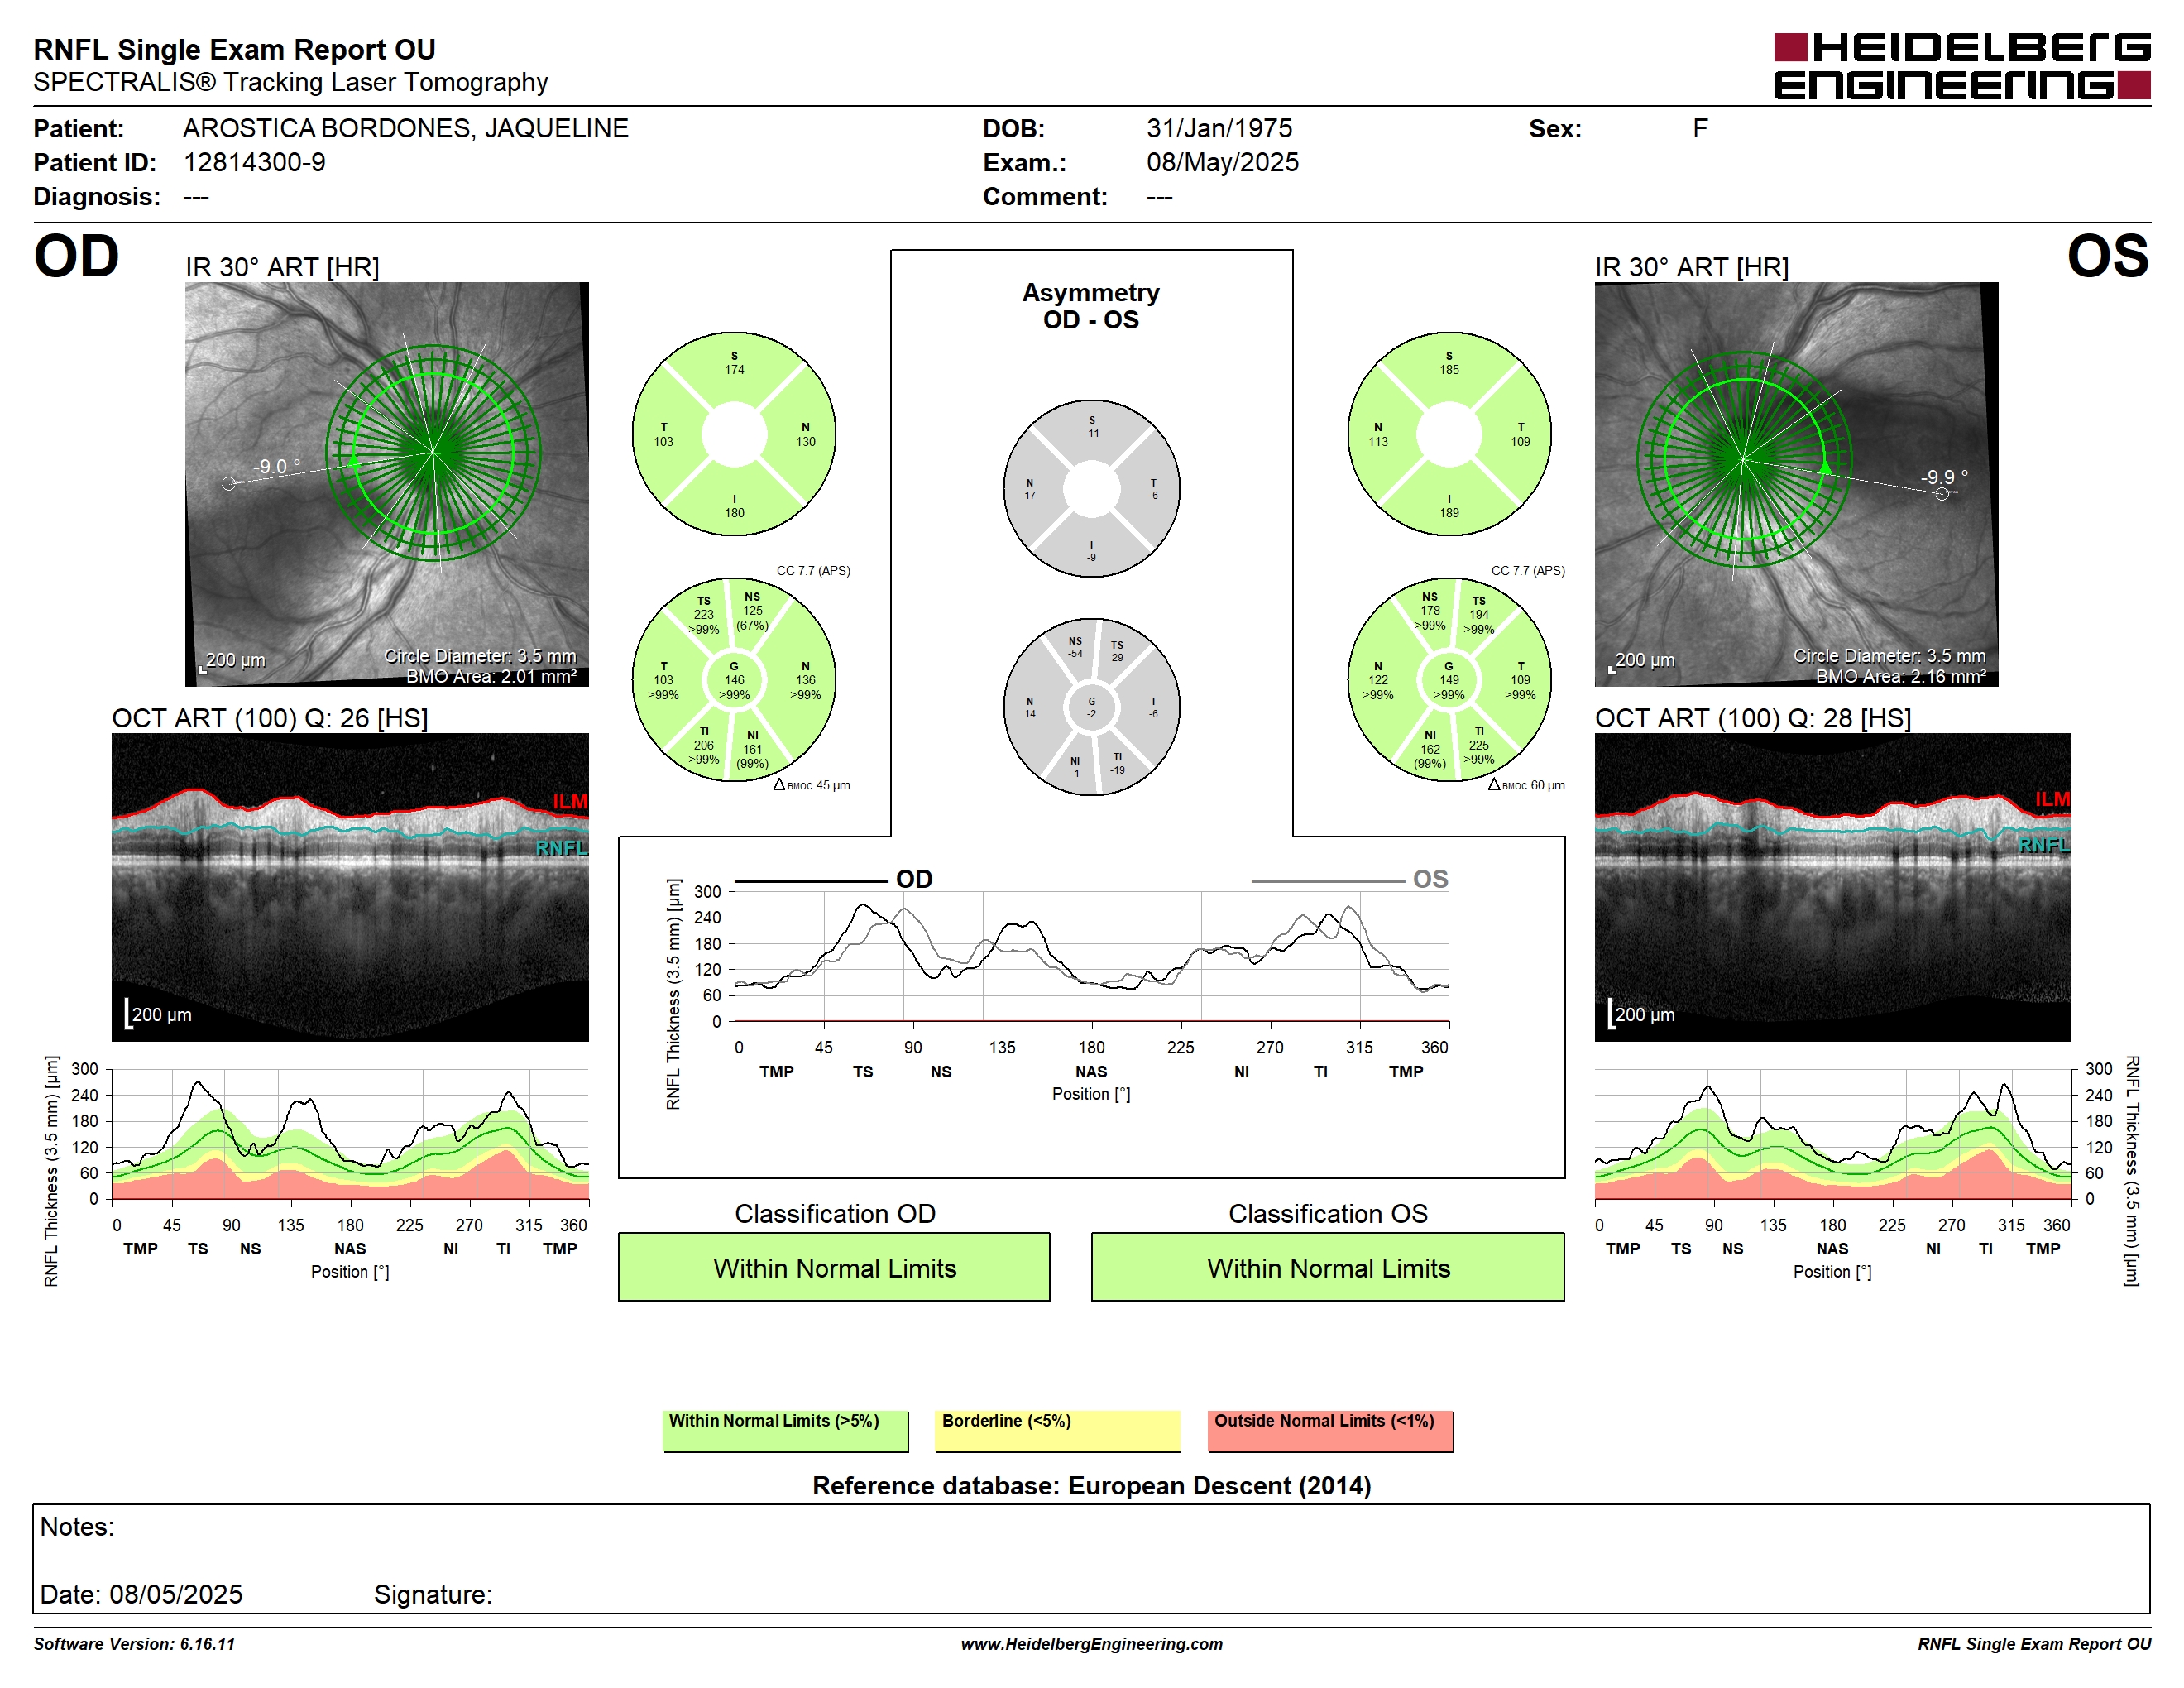
Task: Click the RNFL Single Exam Report OU title
Action: point(234,49)
